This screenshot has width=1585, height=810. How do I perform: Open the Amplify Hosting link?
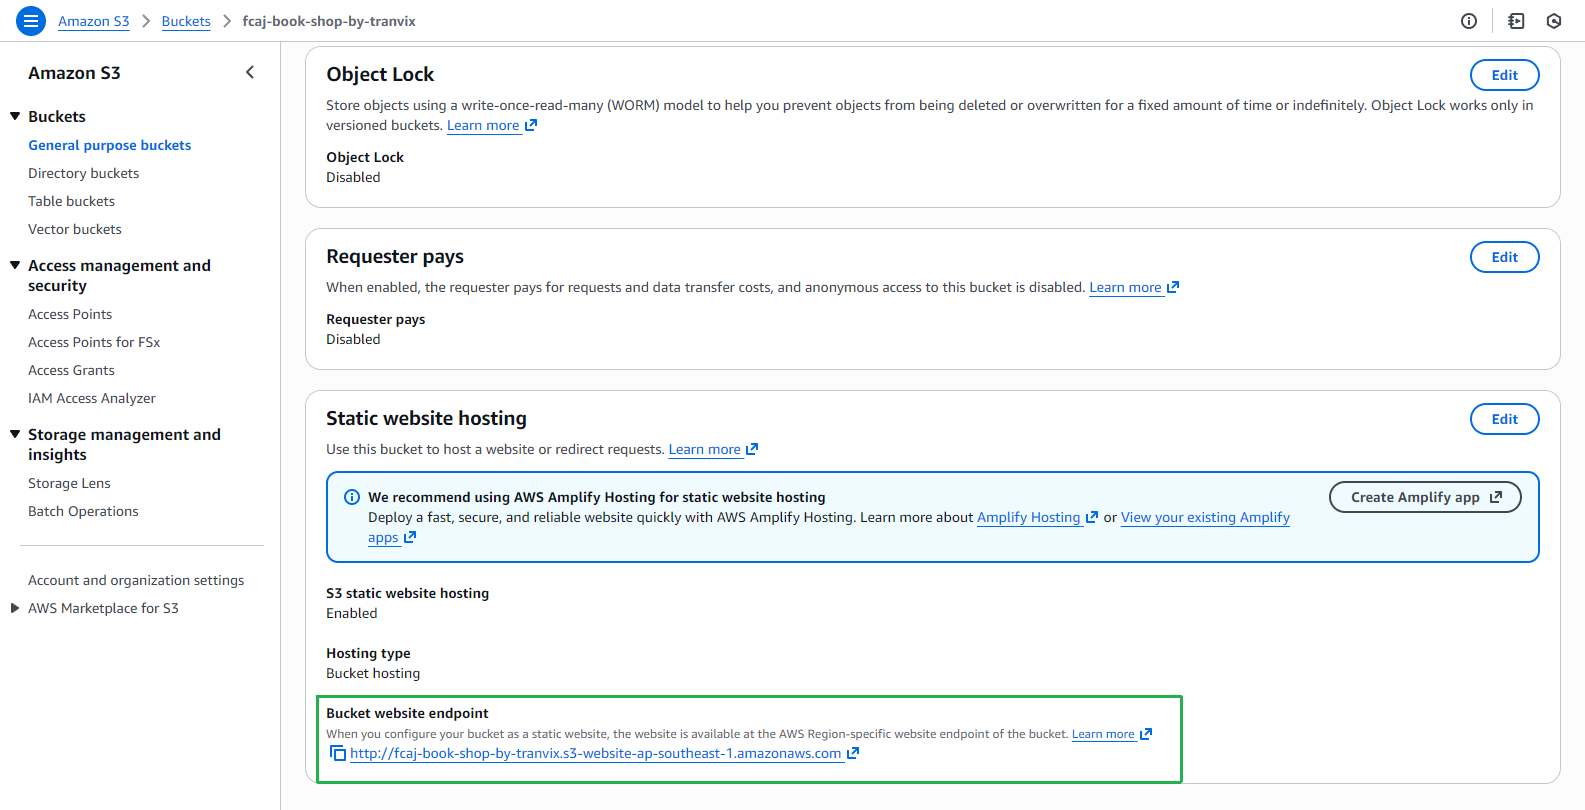coord(1029,517)
